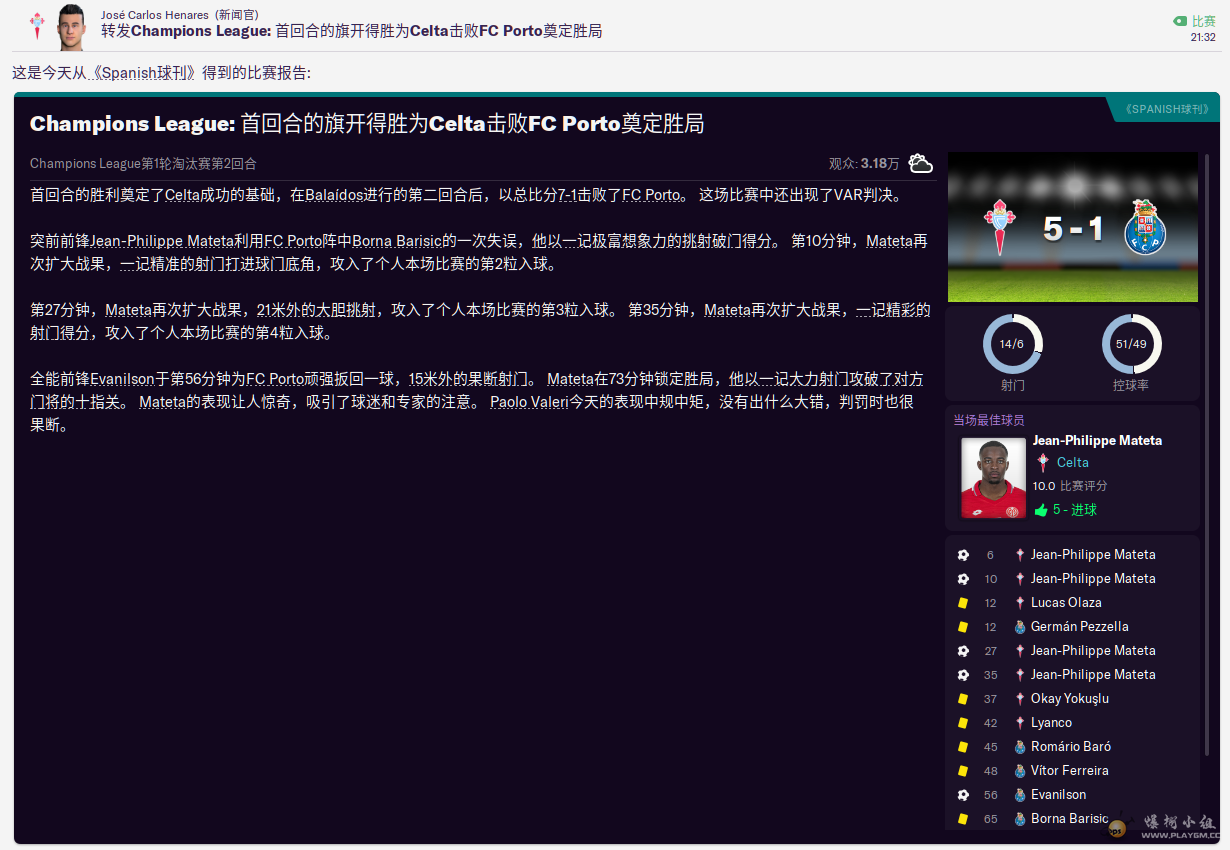The height and width of the screenshot is (850, 1230).
Task: Click the yellow card icon for Vítor Ferreira
Action: point(963,771)
